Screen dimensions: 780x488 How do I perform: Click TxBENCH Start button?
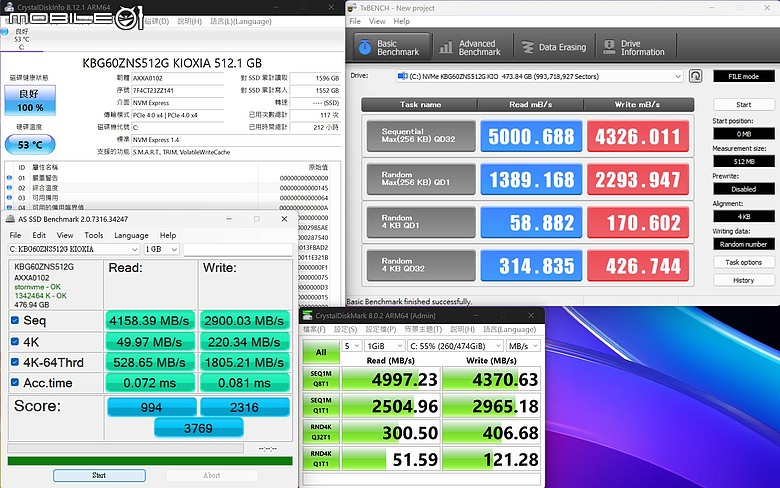[744, 104]
